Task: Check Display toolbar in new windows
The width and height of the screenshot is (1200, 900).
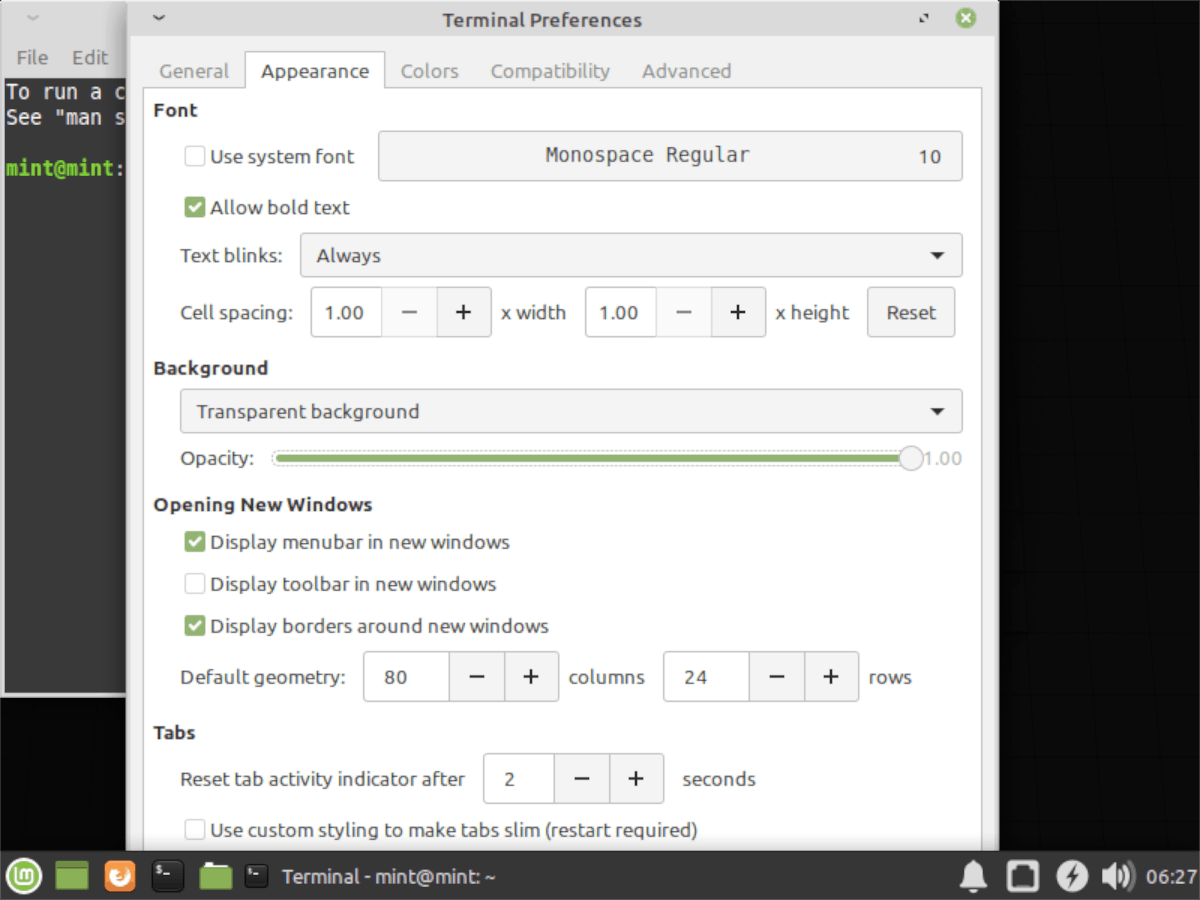Action: point(194,583)
